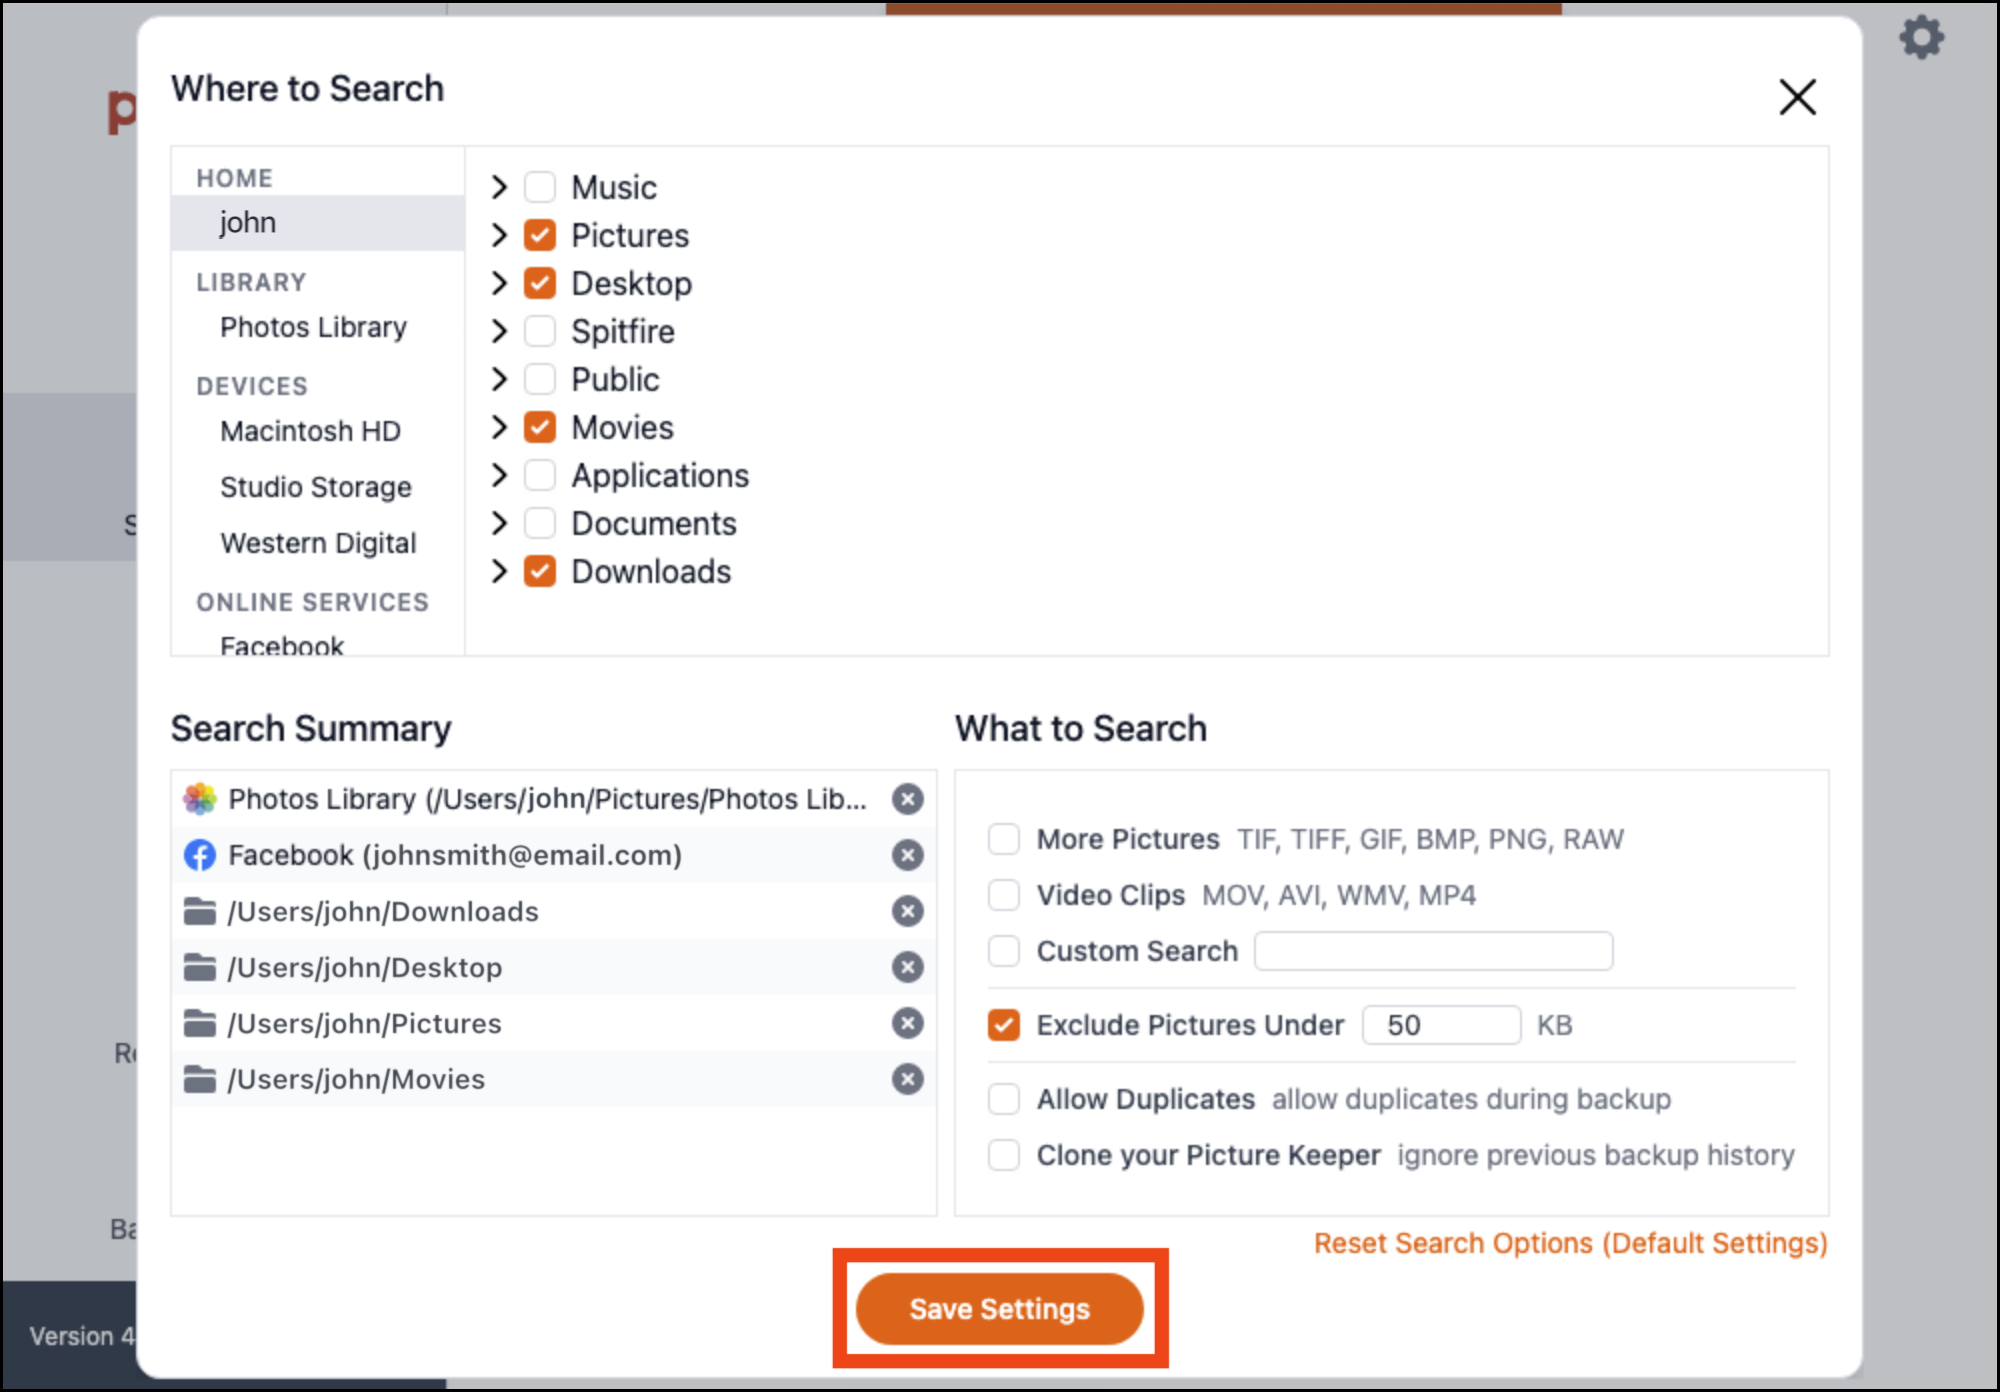Click the Applications folder label
Screen dimensions: 2000x1392
660,475
